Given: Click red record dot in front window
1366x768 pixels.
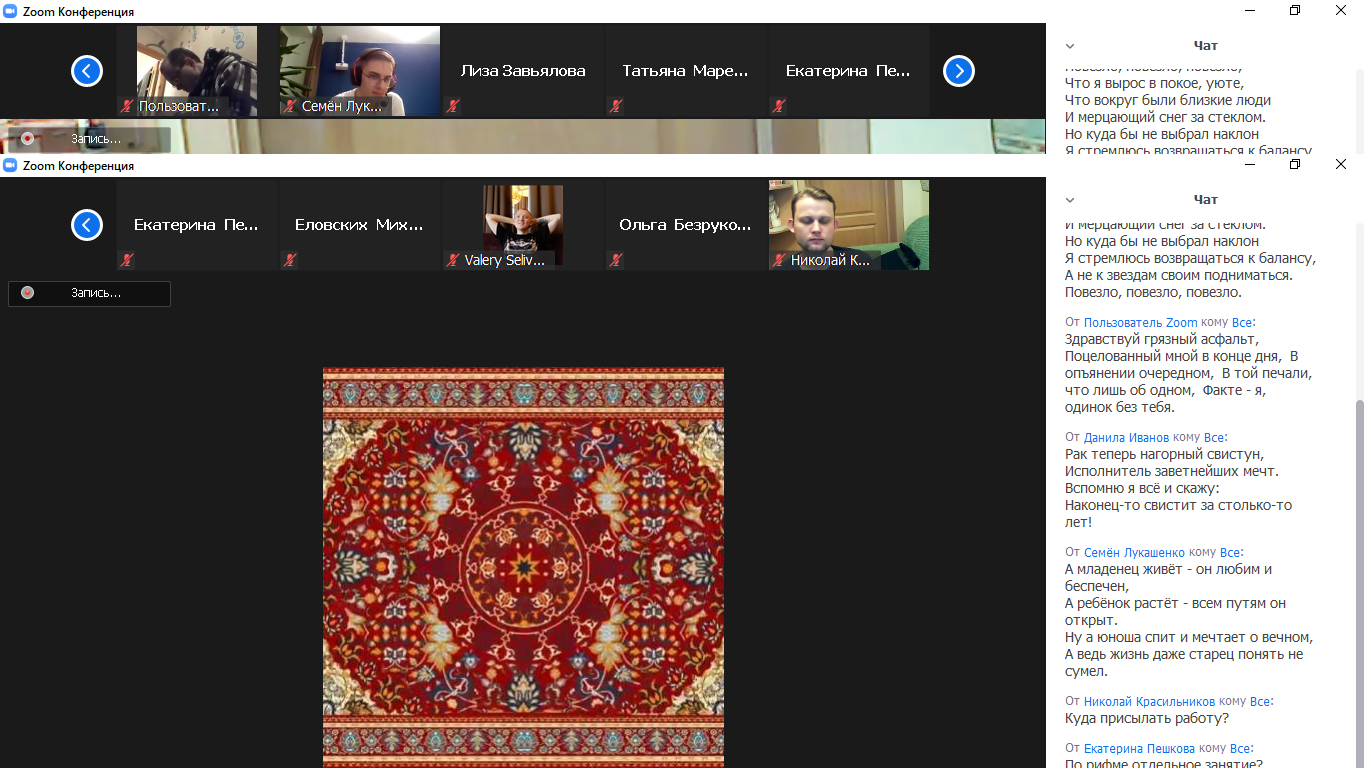Looking at the screenshot, I should [x=28, y=293].
